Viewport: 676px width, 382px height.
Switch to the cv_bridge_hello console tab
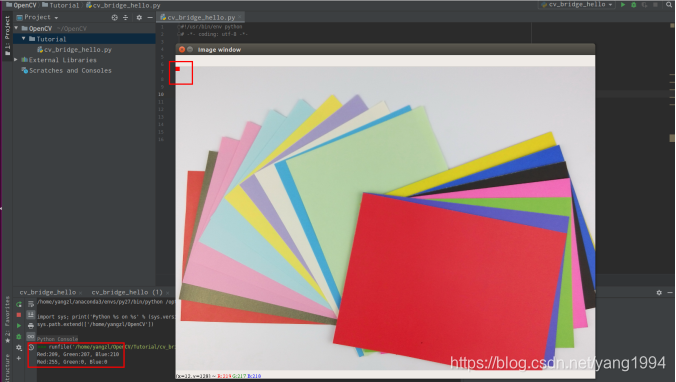(x=47, y=292)
